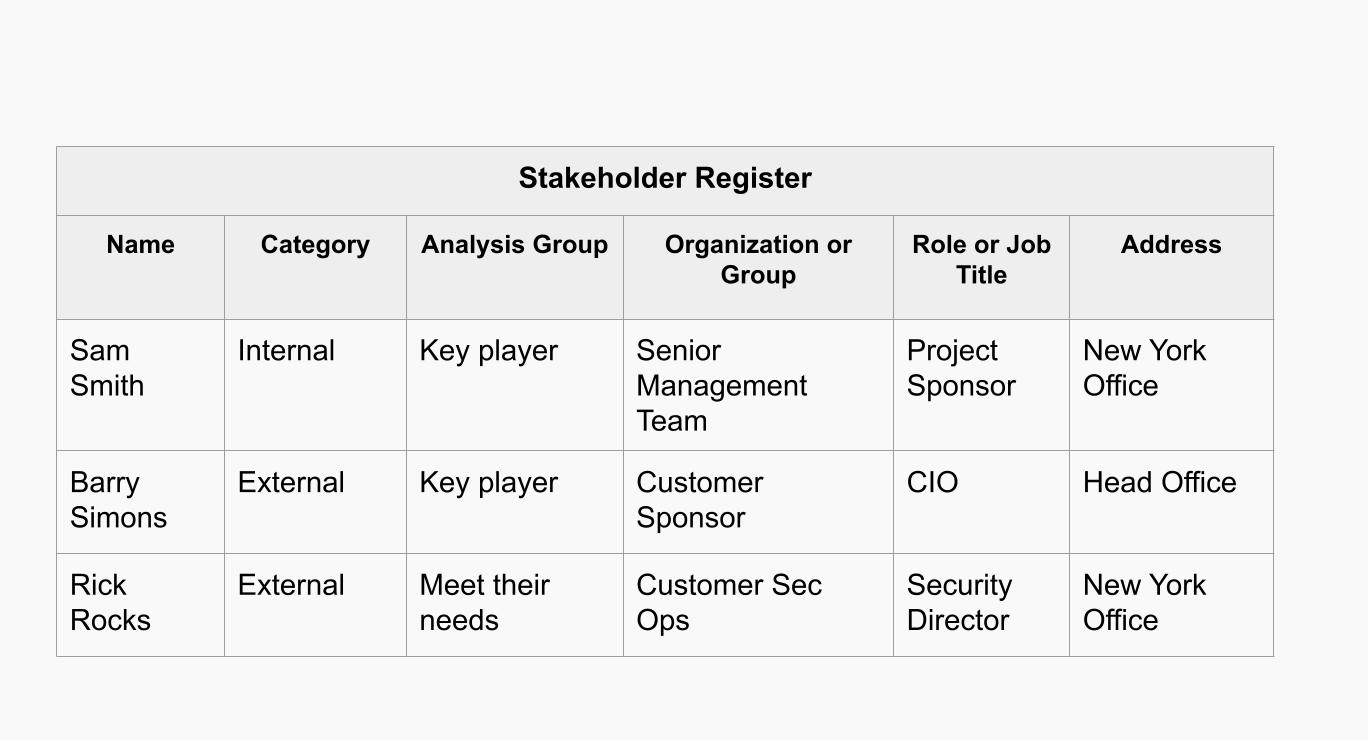Select the Security Director cell
The width and height of the screenshot is (1368, 740).
pyautogui.click(x=959, y=603)
